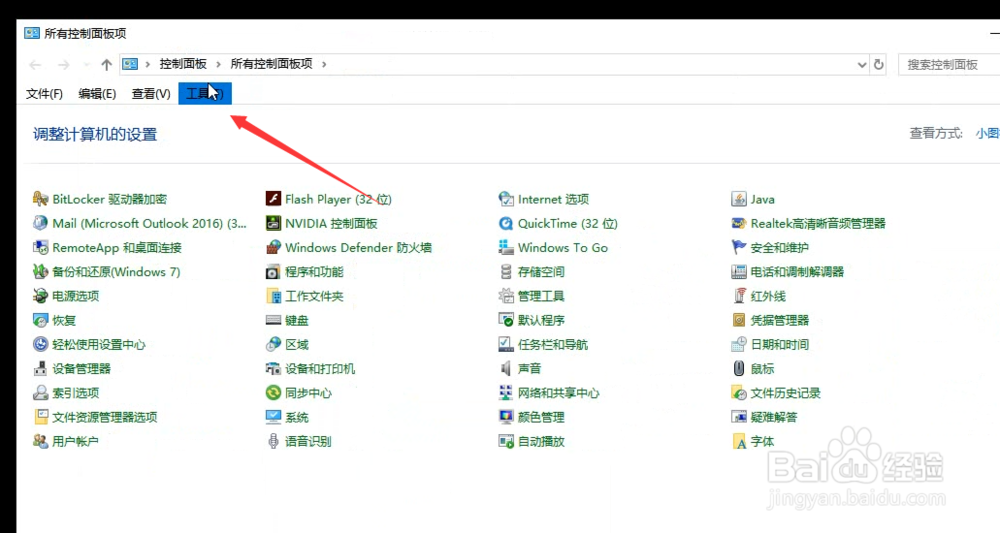Open the 恢复 icon
The width and height of the screenshot is (1000, 533).
click(x=40, y=320)
